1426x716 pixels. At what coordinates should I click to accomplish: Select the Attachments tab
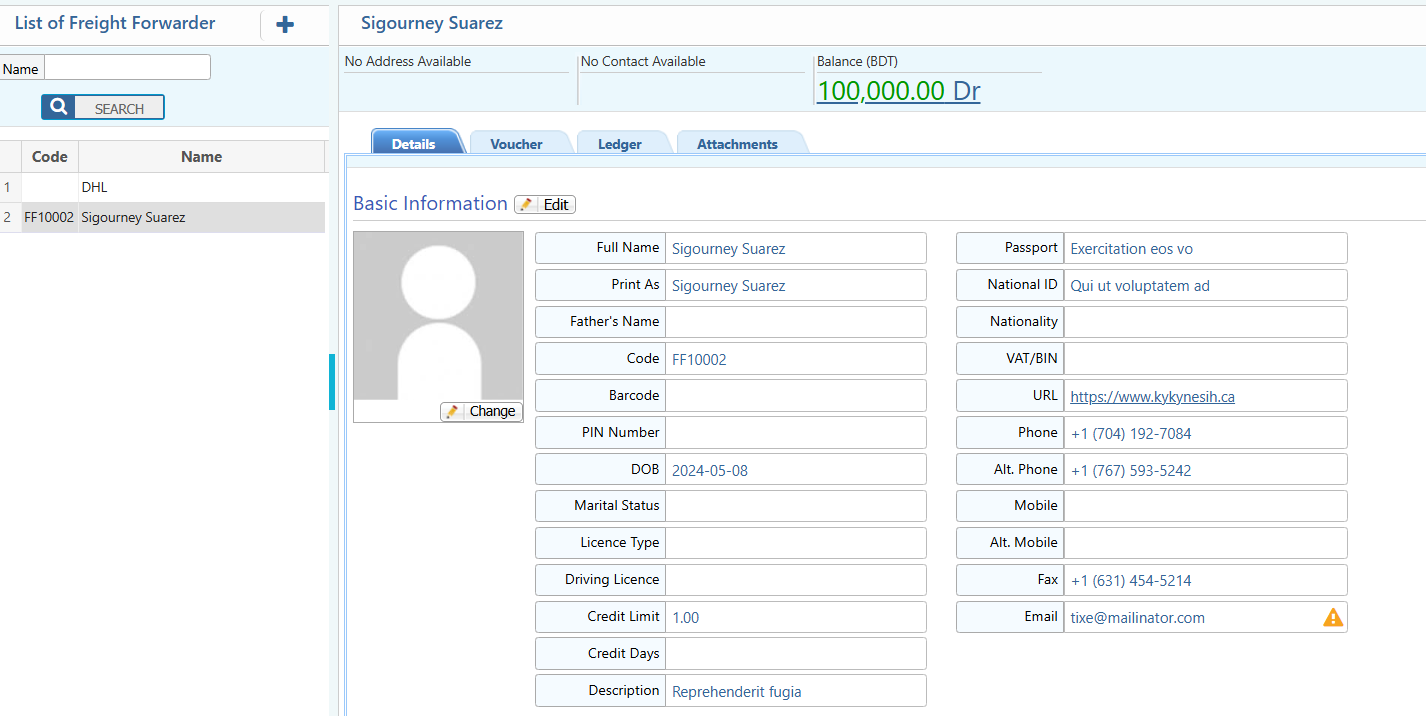(x=737, y=144)
